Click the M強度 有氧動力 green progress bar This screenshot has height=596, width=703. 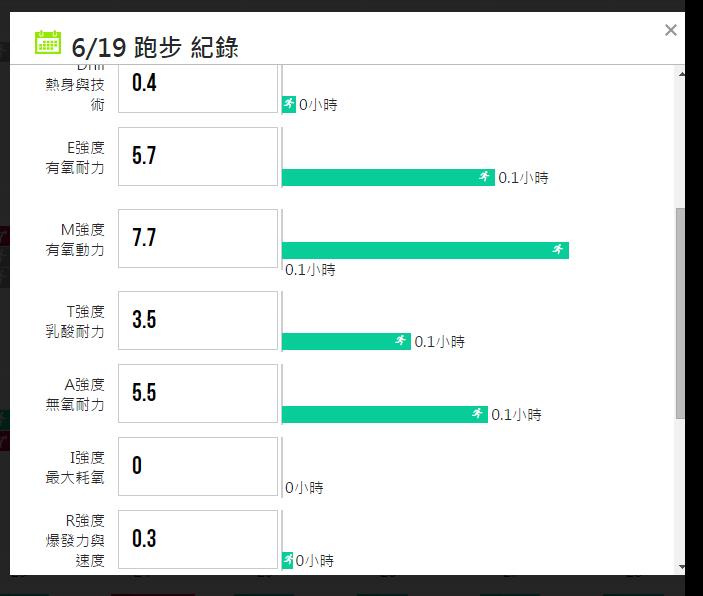coord(425,250)
